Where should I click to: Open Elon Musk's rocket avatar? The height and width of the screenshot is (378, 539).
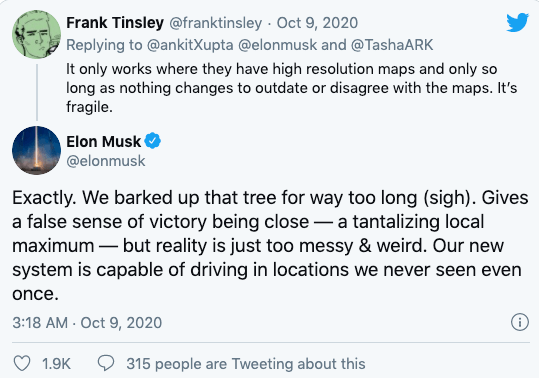[36, 151]
